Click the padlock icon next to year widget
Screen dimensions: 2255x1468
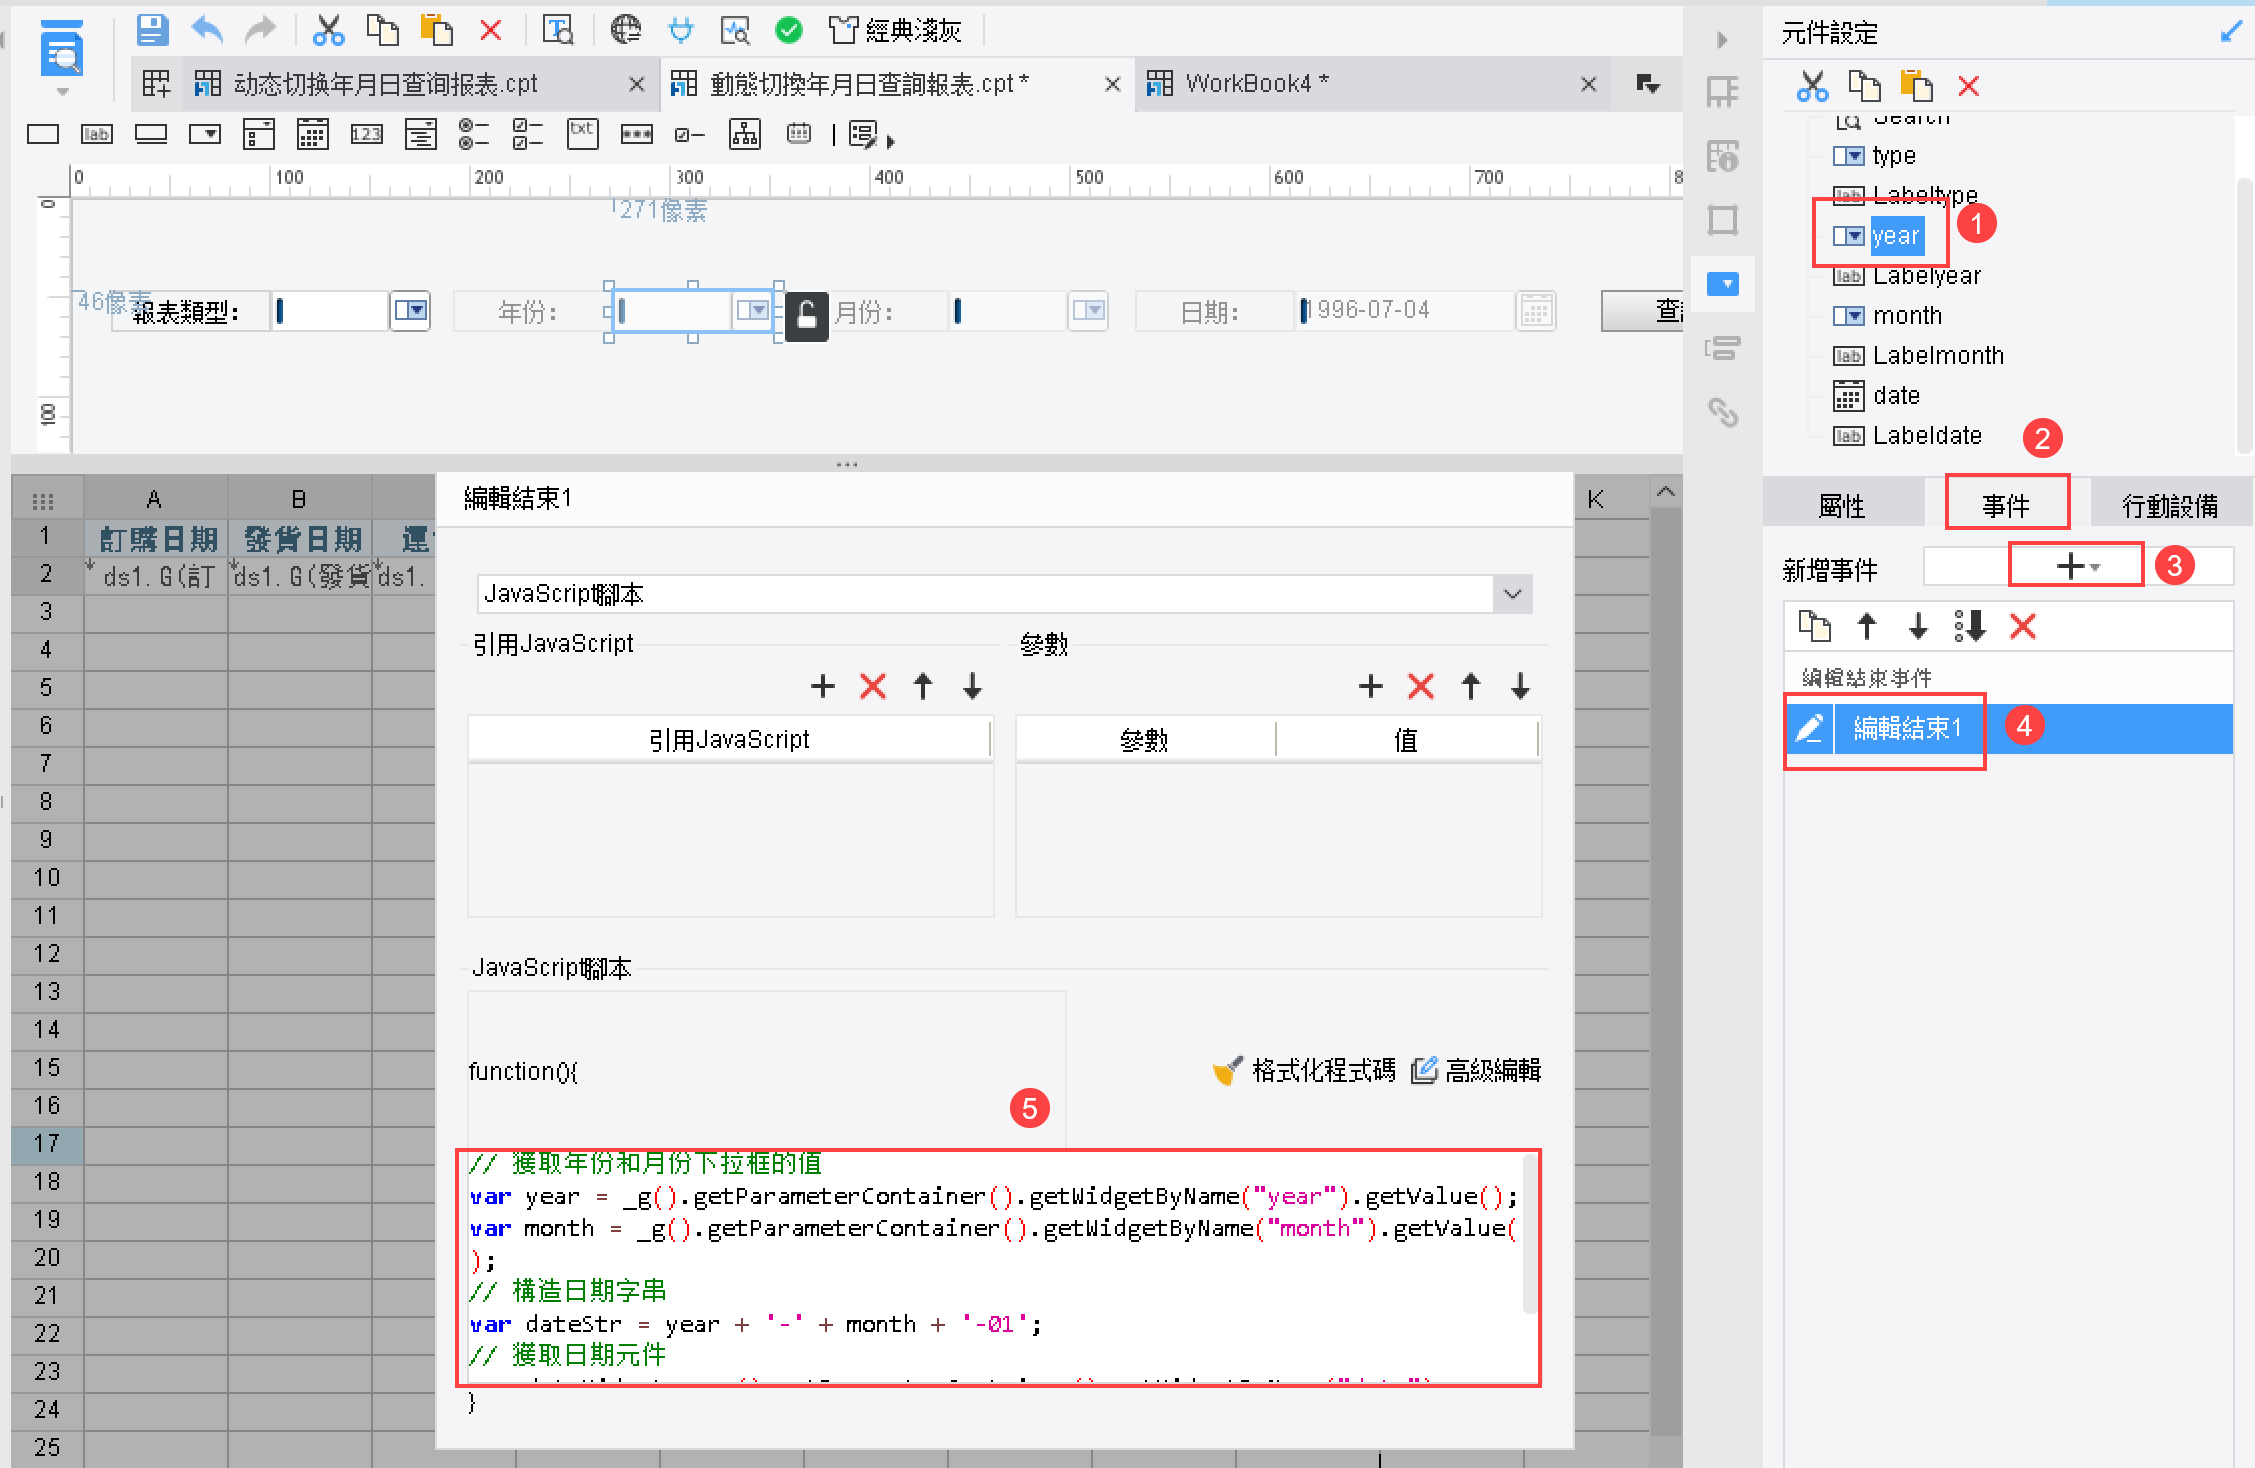click(807, 315)
